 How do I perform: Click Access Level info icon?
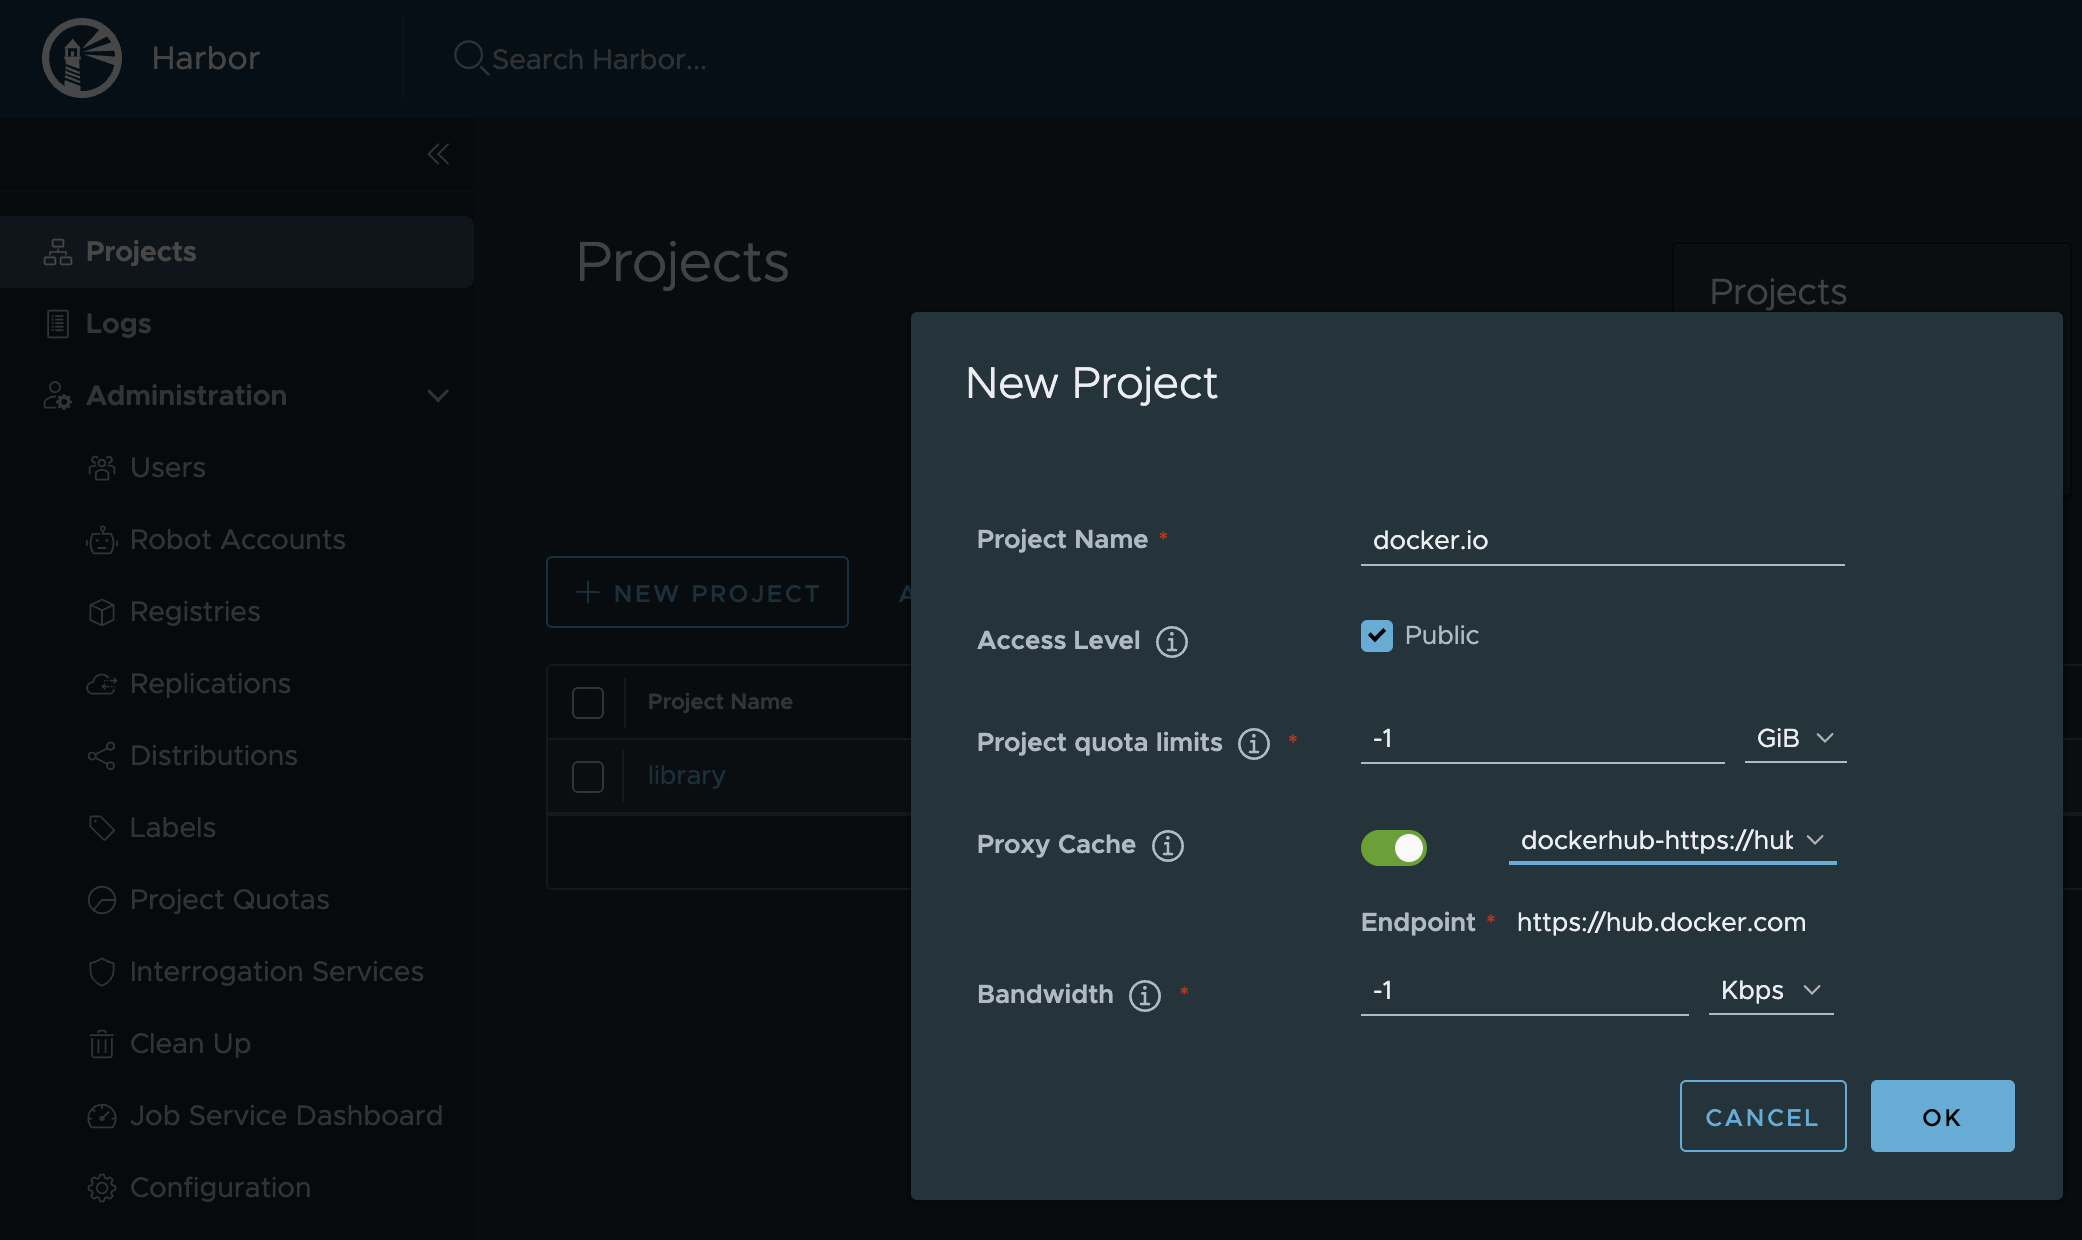pyautogui.click(x=1172, y=641)
